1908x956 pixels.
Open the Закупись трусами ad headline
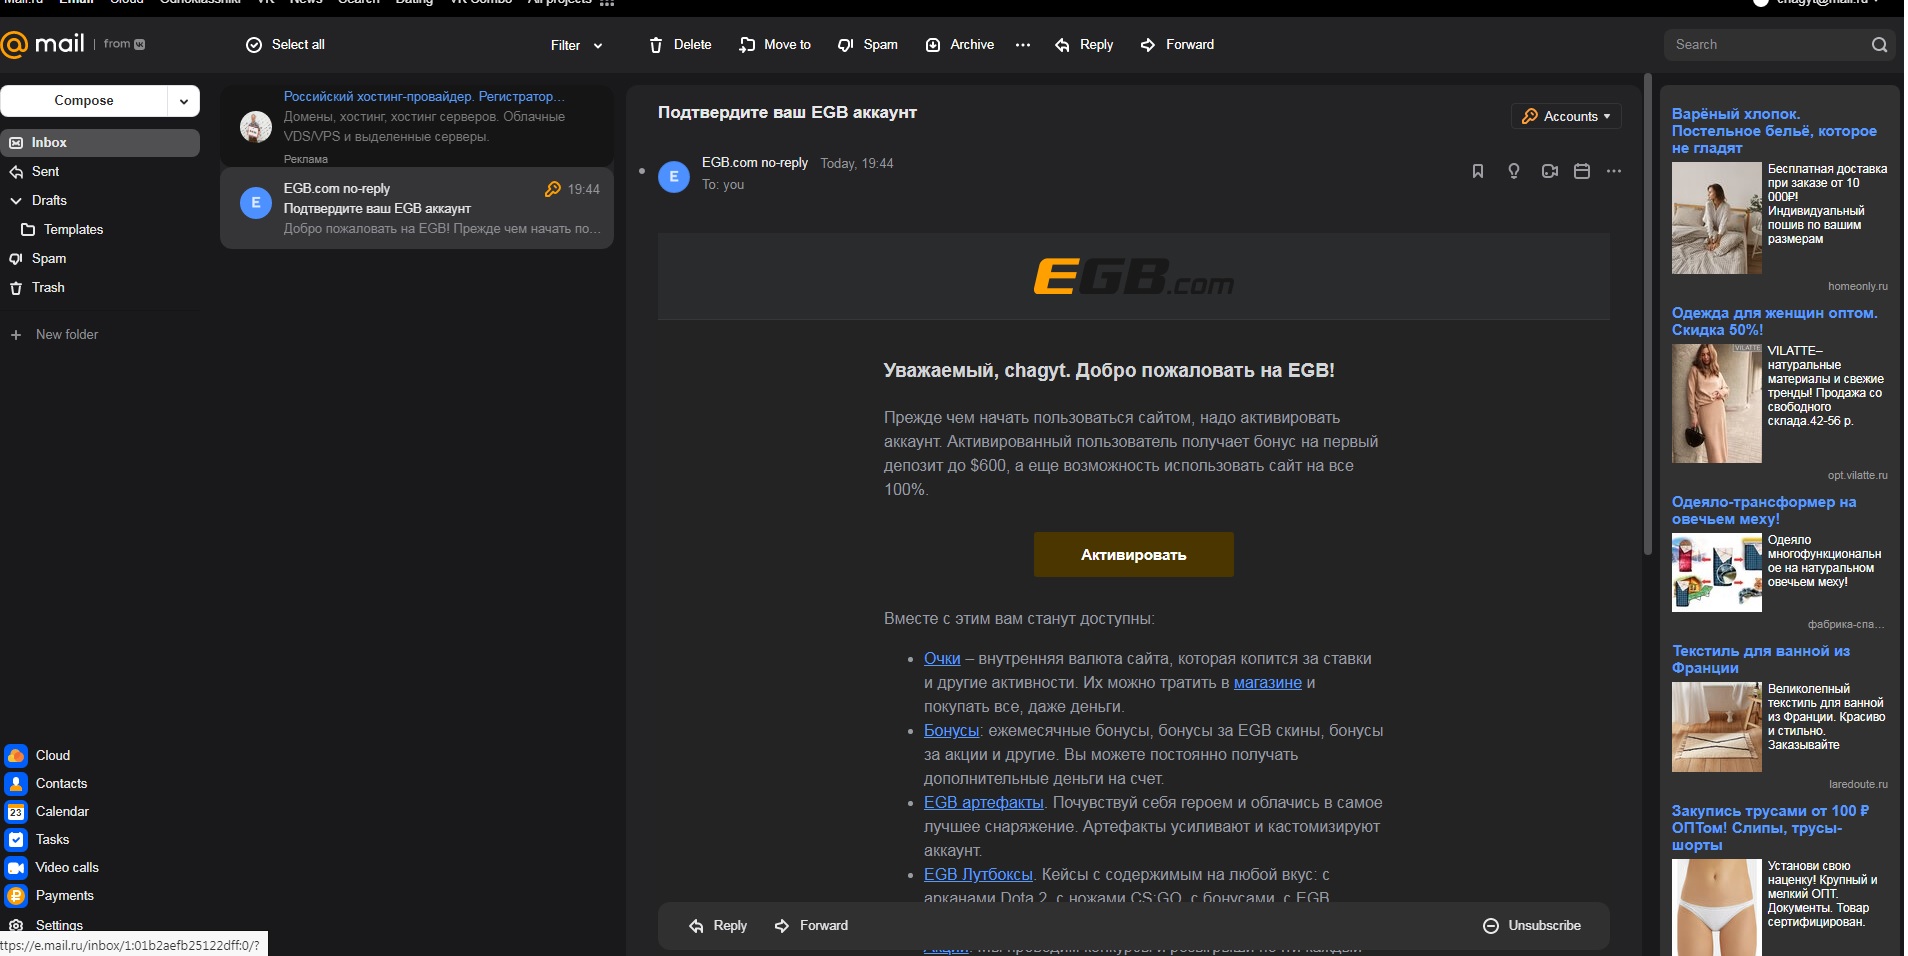[x=1770, y=828]
